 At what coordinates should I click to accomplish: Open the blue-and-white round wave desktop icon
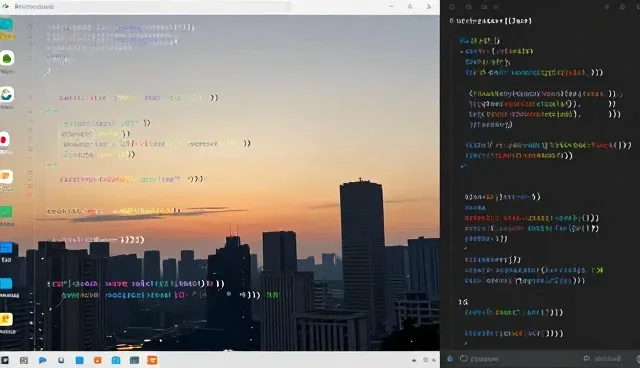(x=7, y=95)
